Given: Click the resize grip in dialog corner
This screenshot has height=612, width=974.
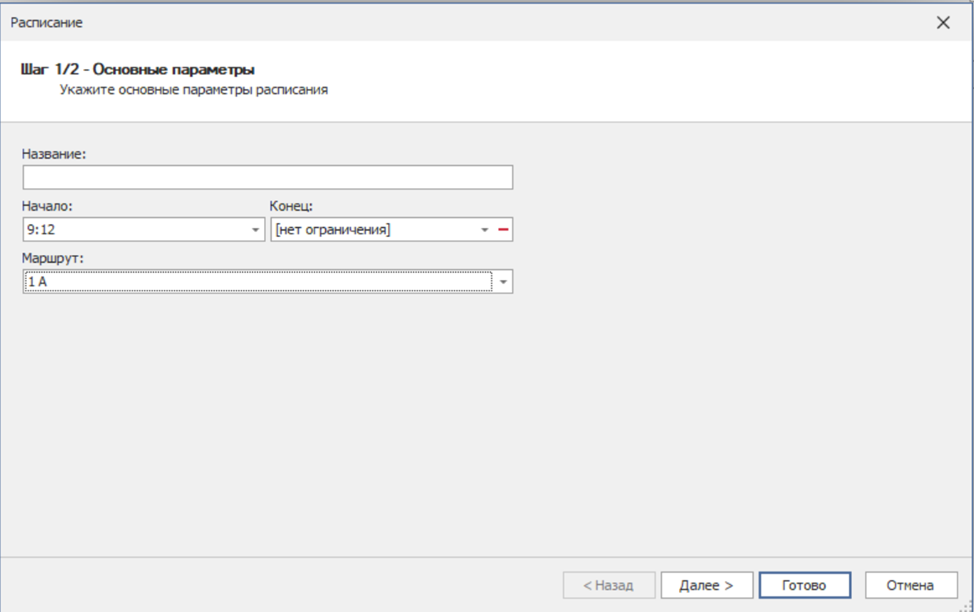Looking at the screenshot, I should pyautogui.click(x=966, y=605).
